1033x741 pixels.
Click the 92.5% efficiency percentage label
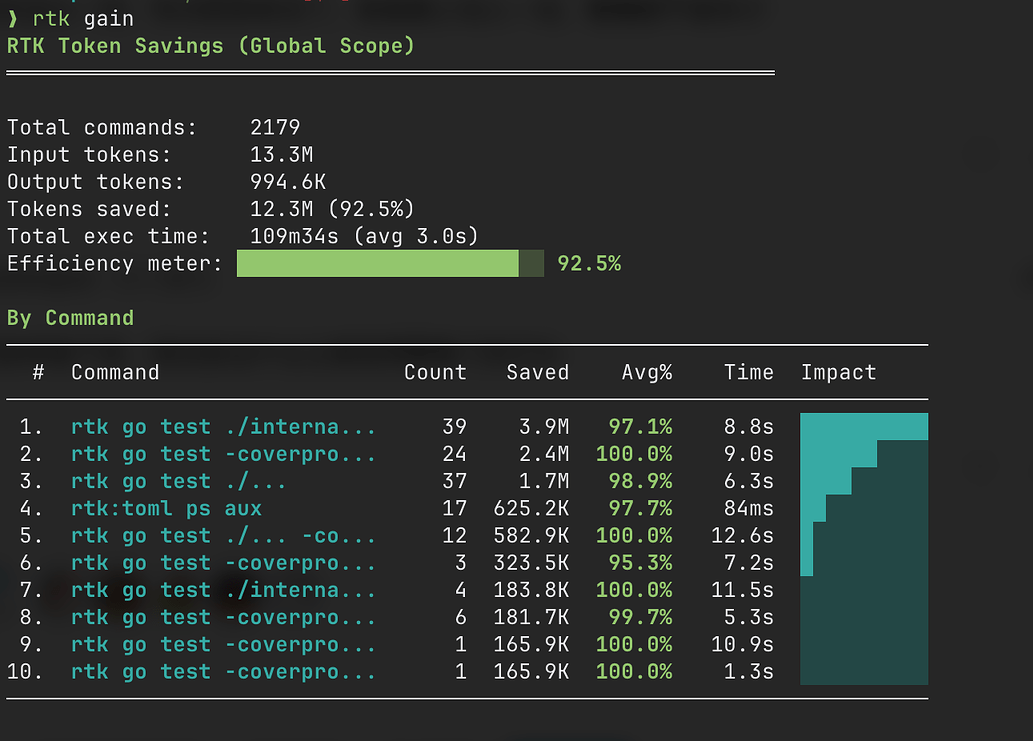tap(589, 263)
